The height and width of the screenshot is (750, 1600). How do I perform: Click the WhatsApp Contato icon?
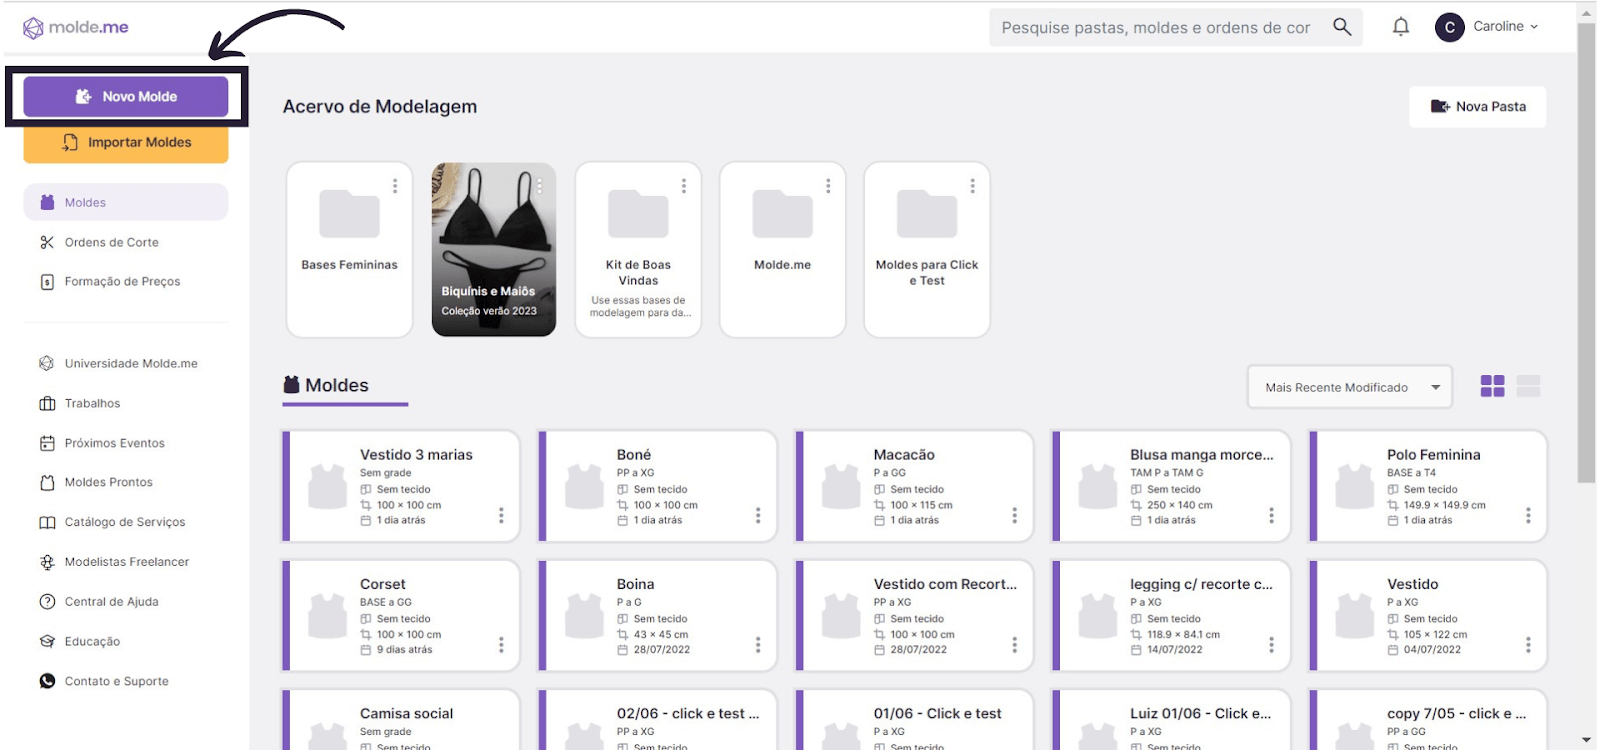(x=47, y=681)
